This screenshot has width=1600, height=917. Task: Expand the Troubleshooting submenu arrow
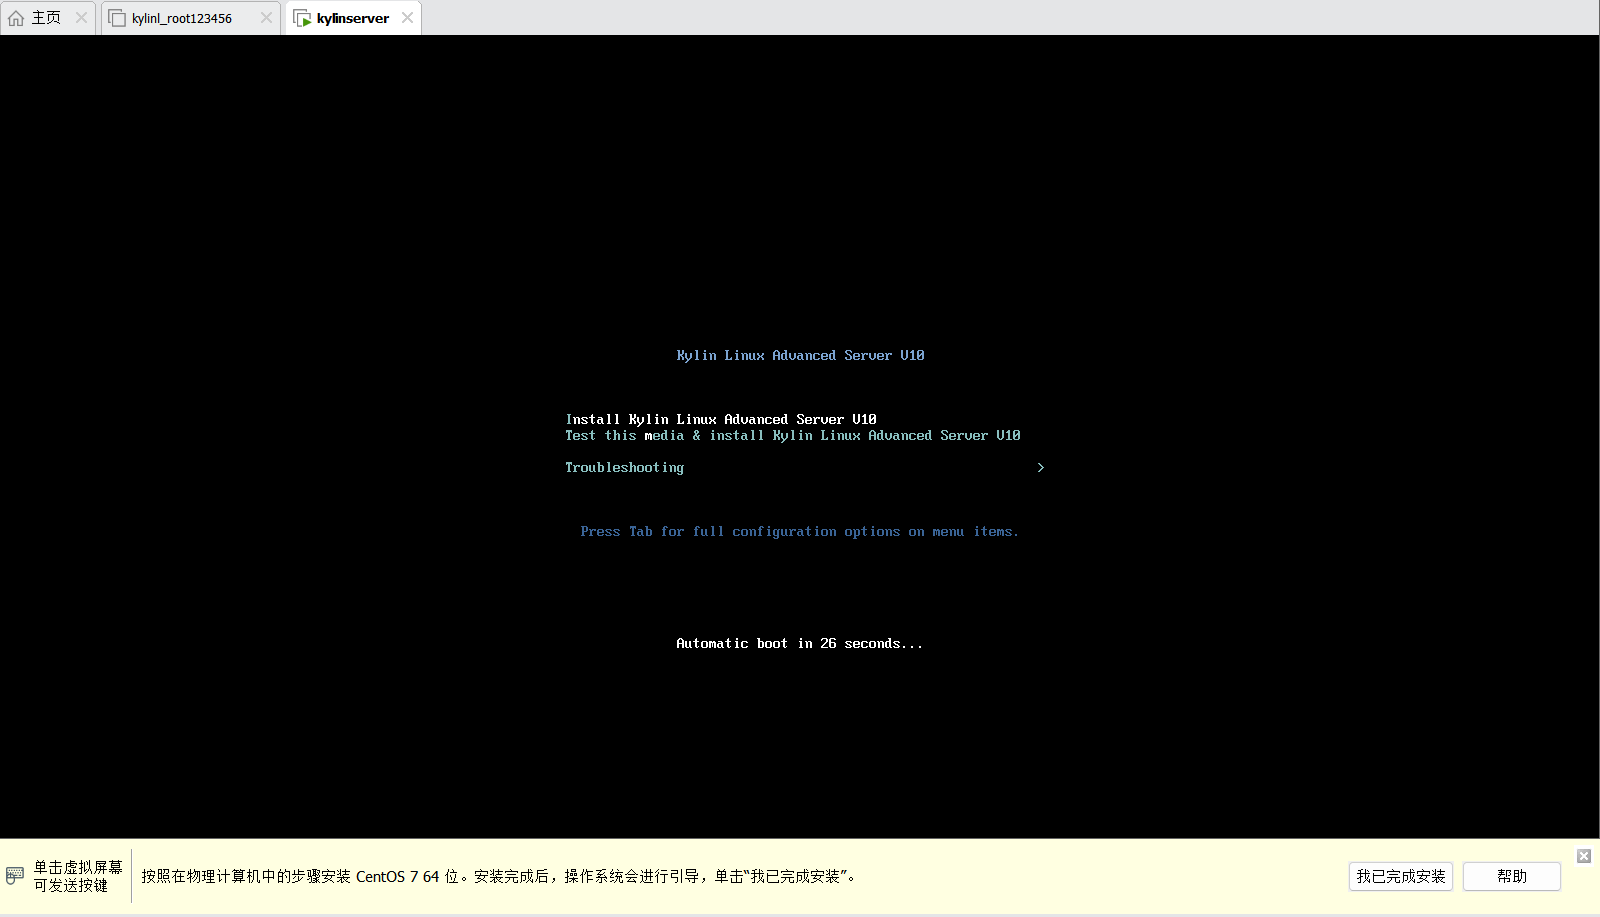[x=1041, y=467]
